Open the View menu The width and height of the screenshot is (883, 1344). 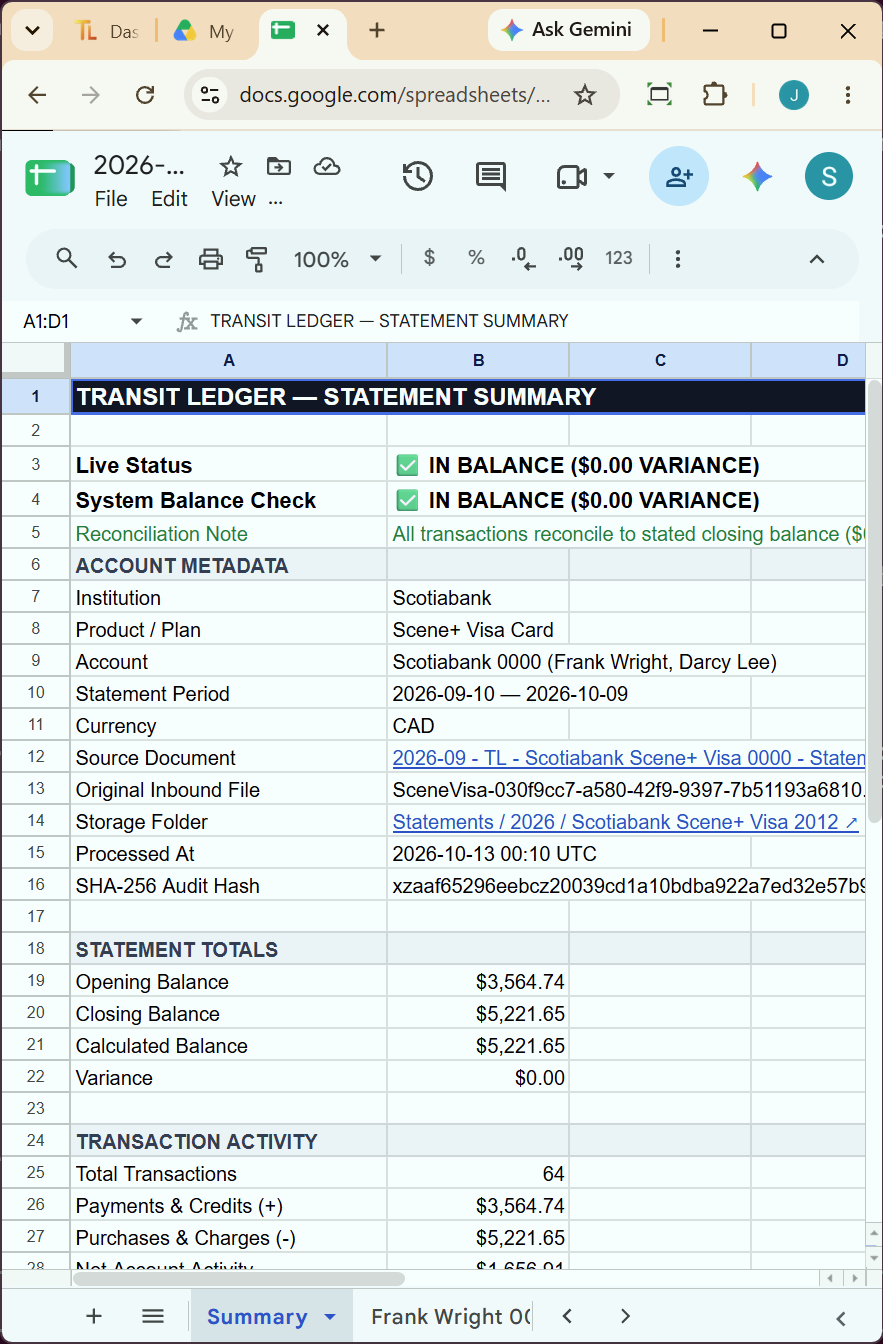pyautogui.click(x=233, y=199)
